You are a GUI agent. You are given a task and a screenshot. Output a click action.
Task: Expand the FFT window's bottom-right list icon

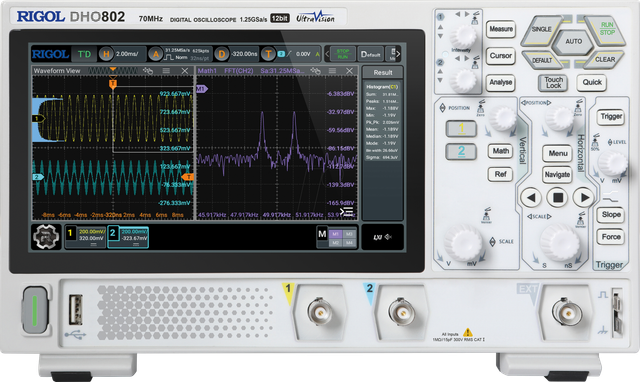coord(347,211)
